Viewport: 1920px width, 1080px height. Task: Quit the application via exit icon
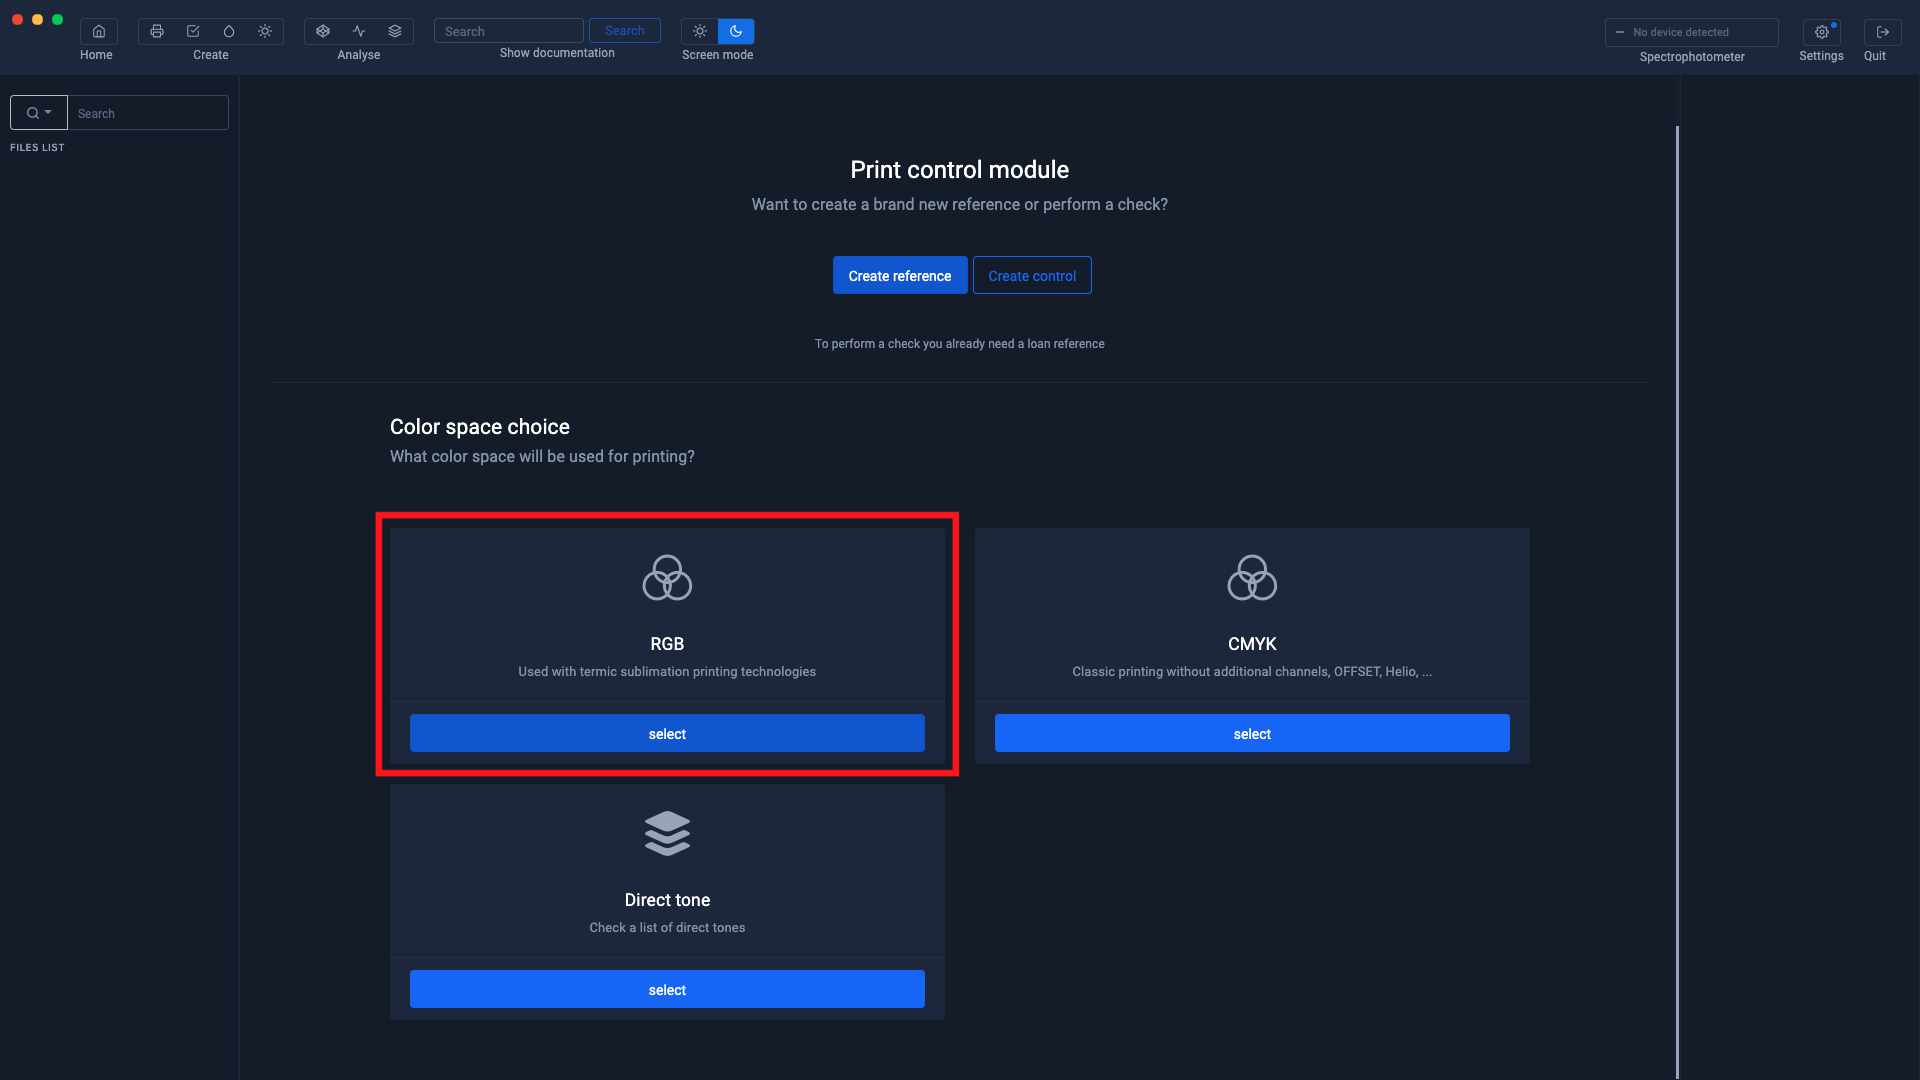point(1882,32)
